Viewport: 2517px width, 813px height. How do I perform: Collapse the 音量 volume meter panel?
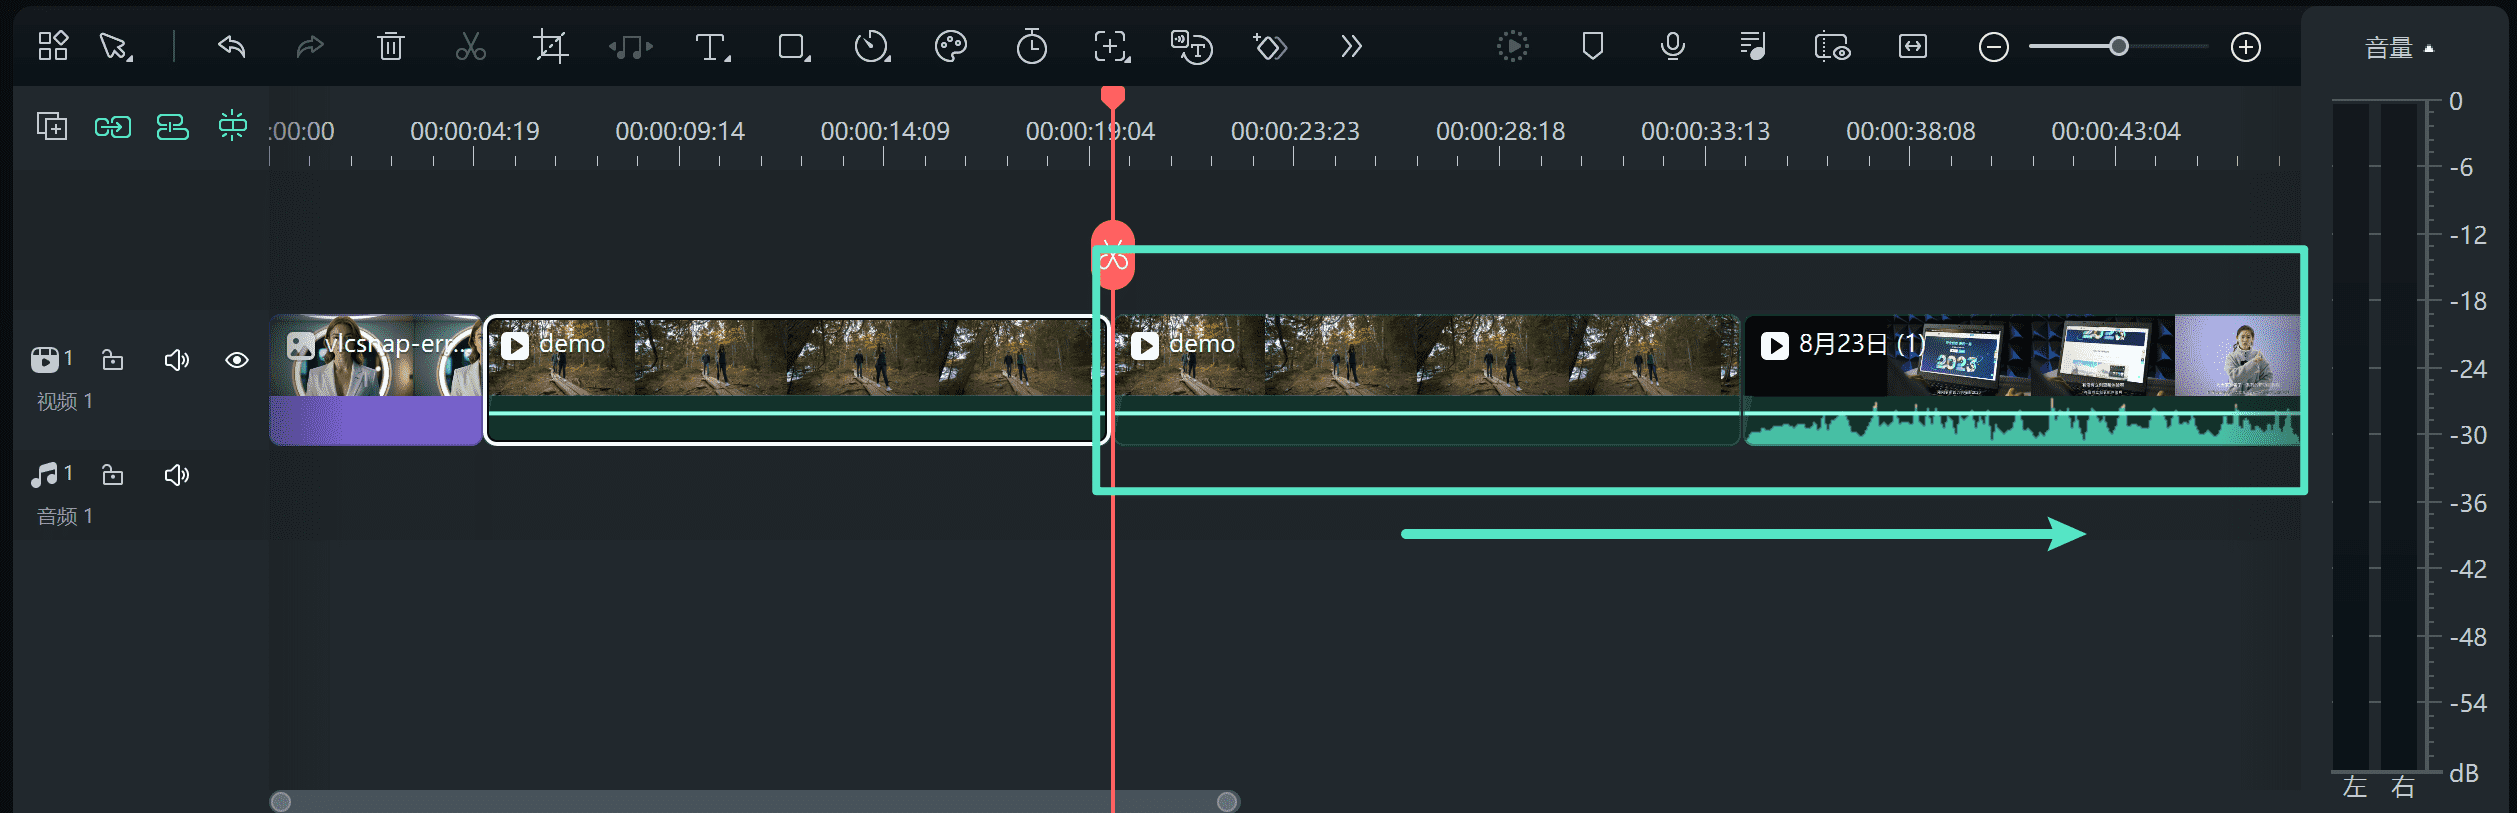point(2398,48)
